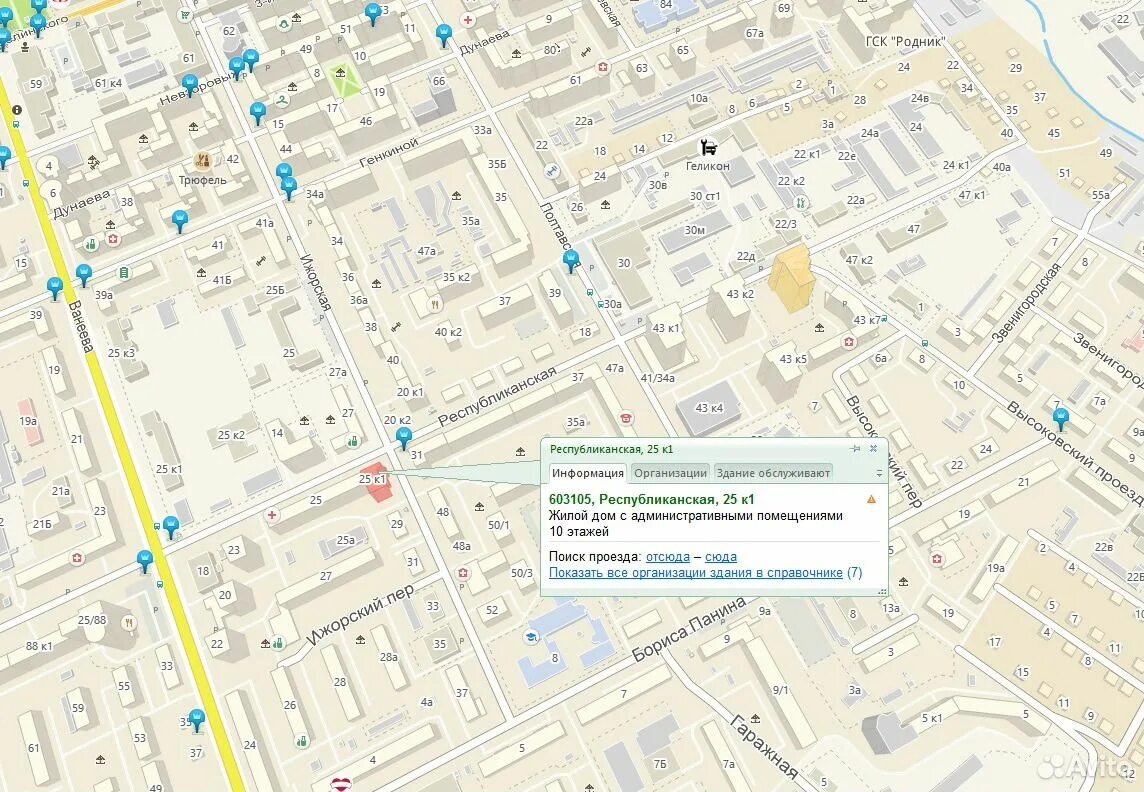Open the Здание обслуживают tab

click(773, 473)
